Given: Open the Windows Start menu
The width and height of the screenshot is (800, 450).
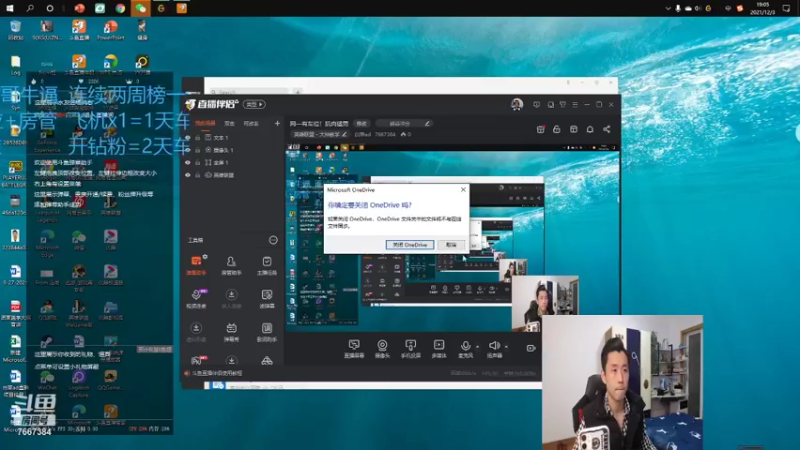Looking at the screenshot, I should (x=10, y=8).
